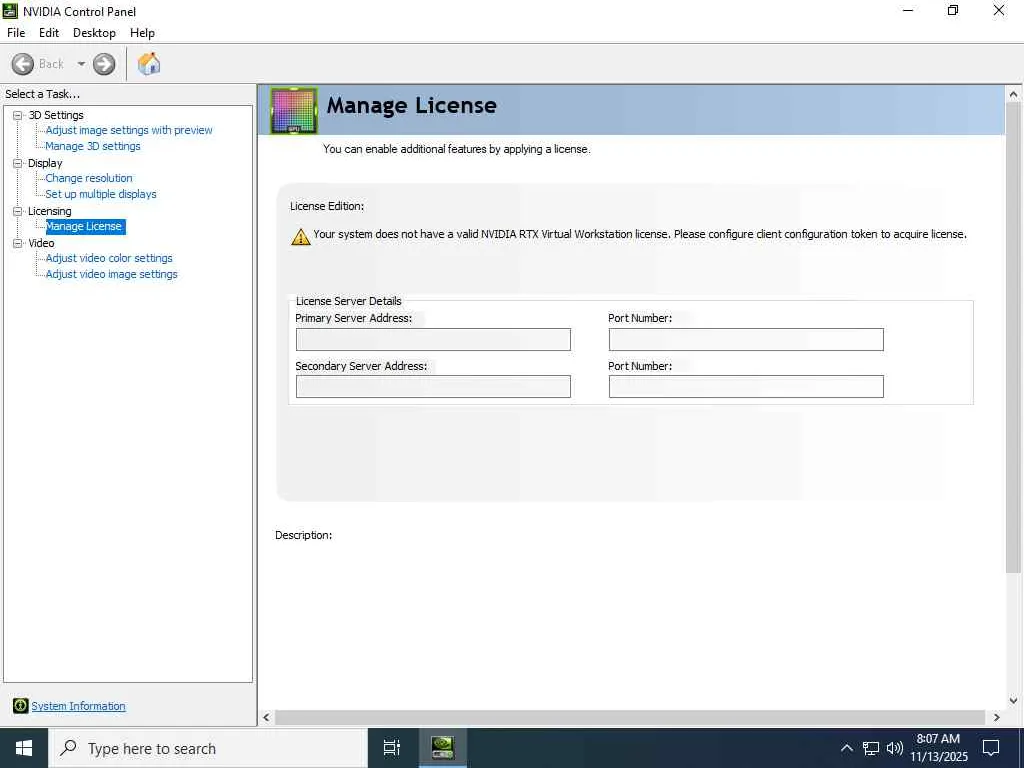Open the Windows Start button

coord(24,748)
